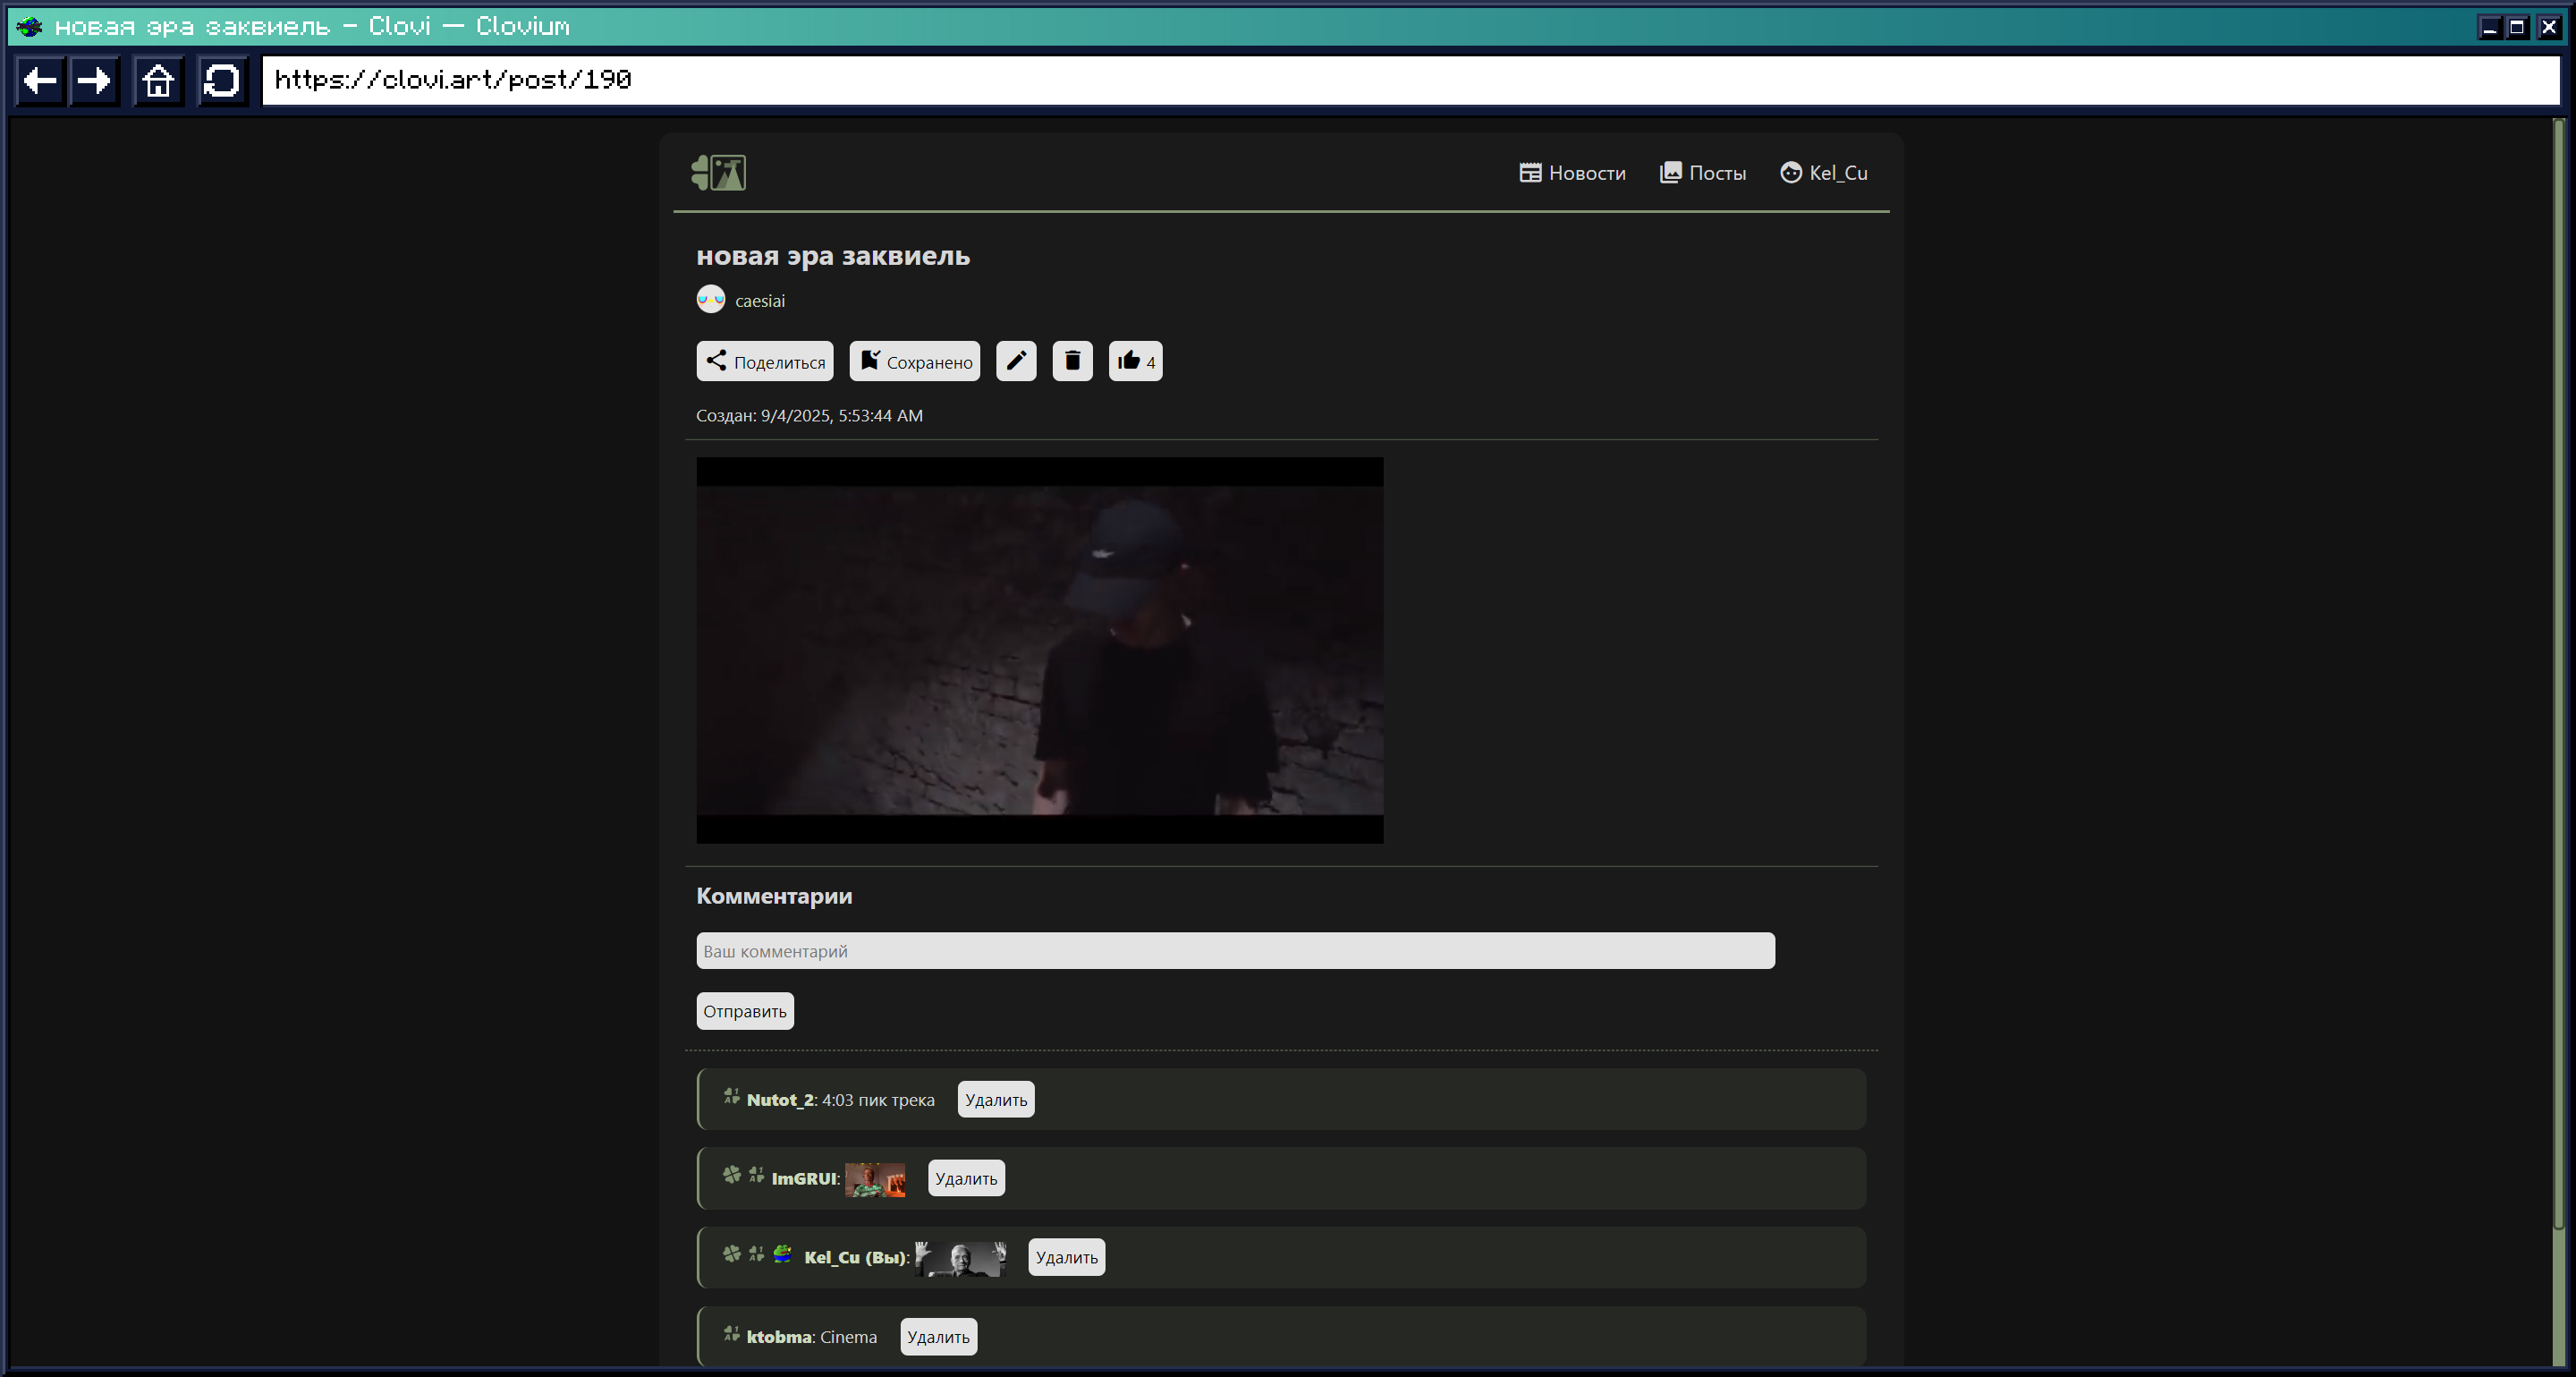2576x1377 pixels.
Task: Edit the post using pencil icon
Action: [1016, 361]
